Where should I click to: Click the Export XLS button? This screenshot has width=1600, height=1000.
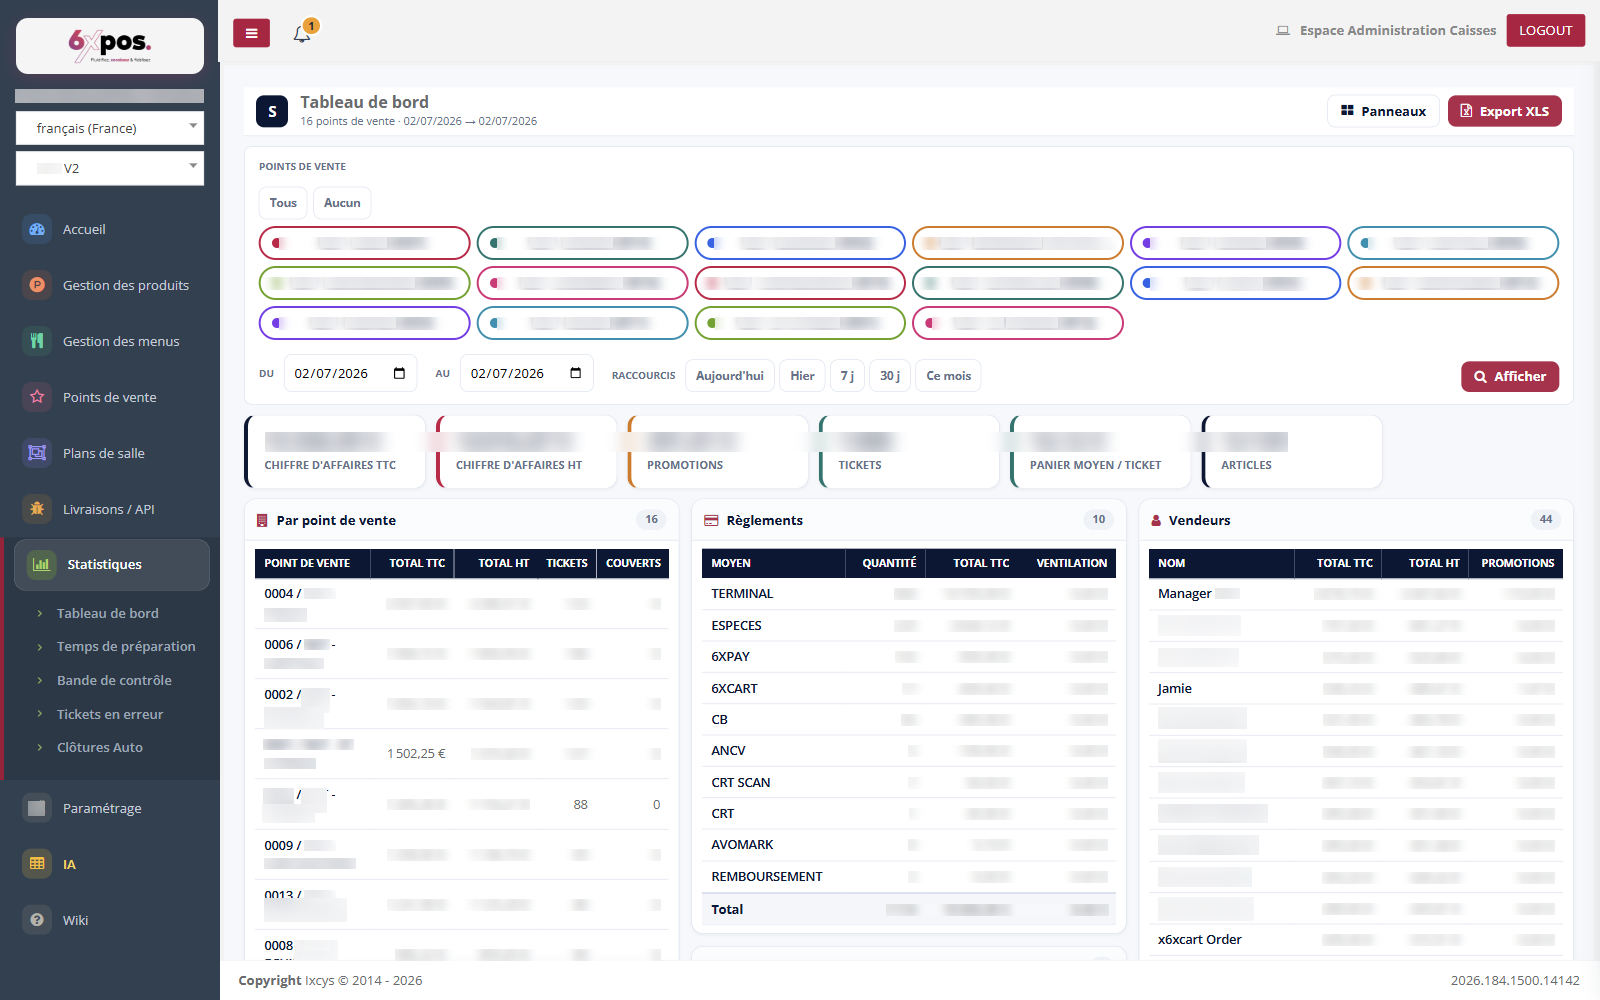click(1504, 111)
